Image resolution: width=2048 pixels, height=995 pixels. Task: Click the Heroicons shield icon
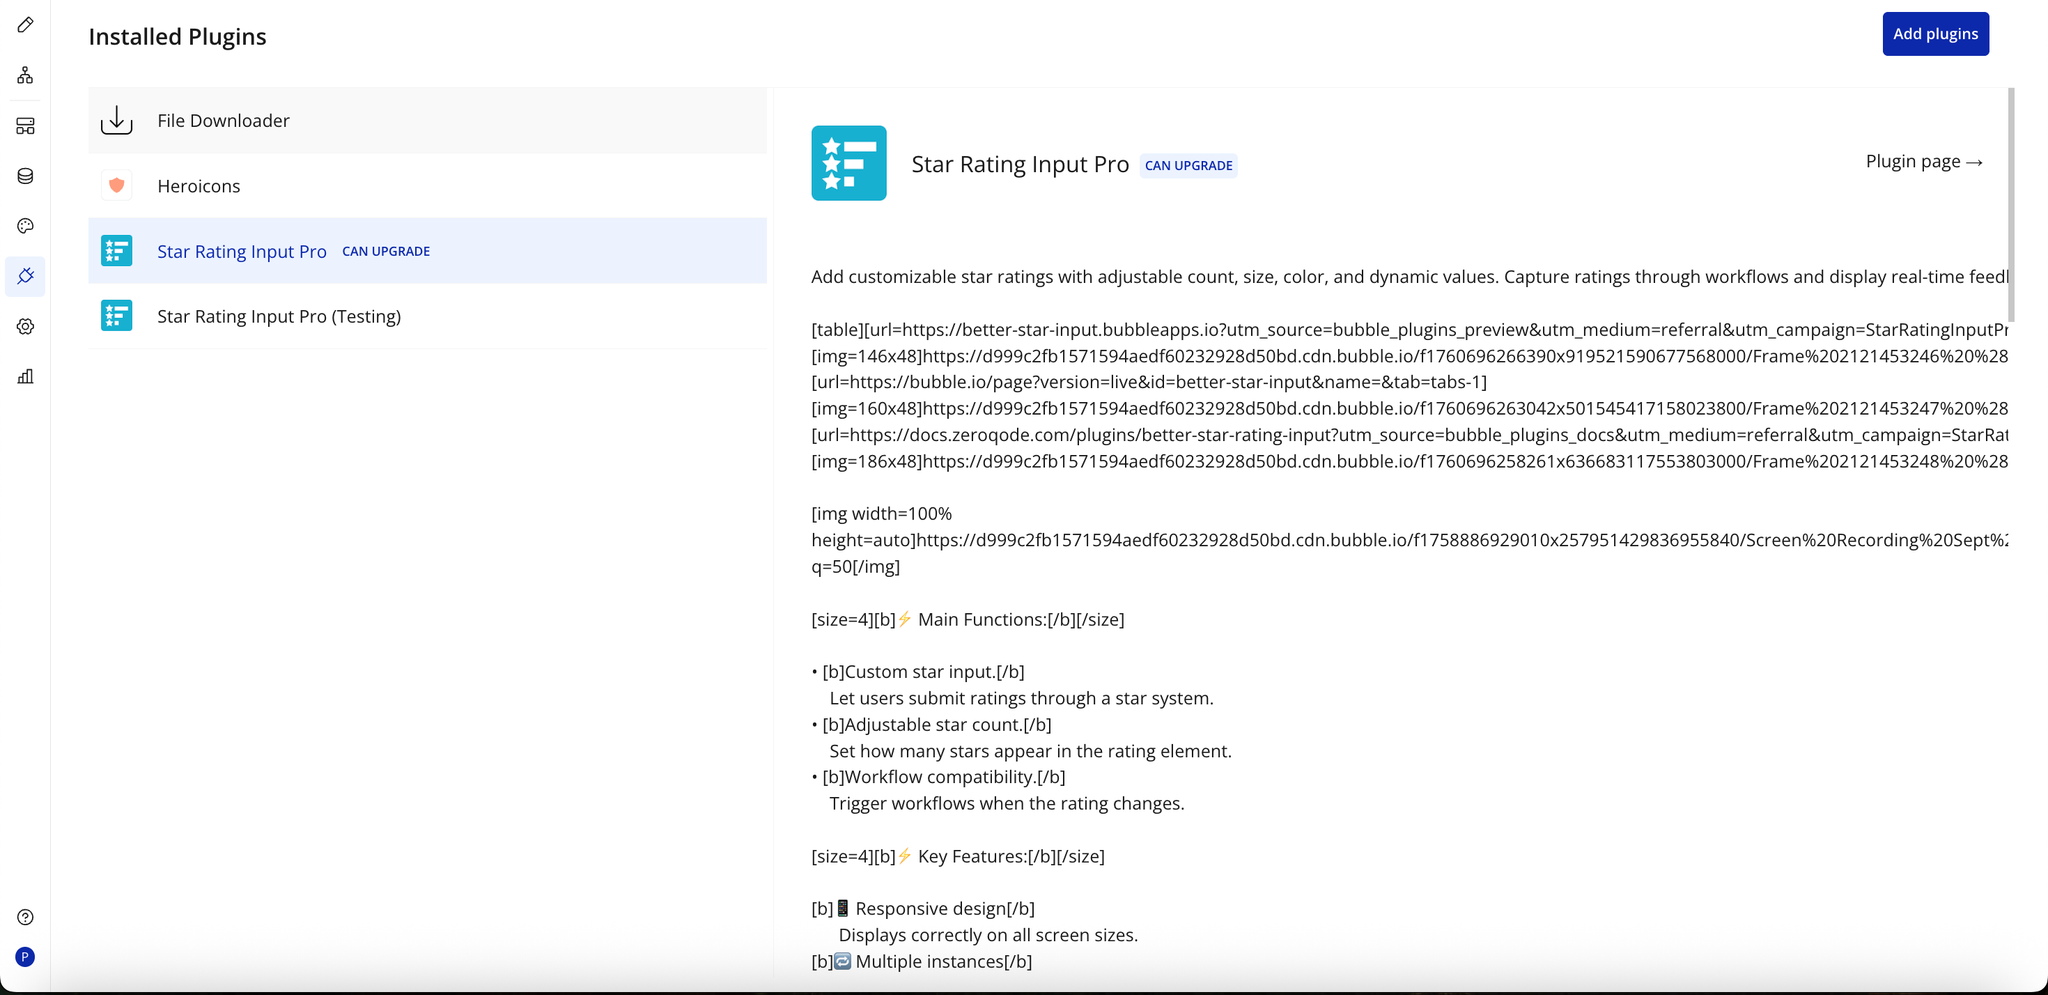pyautogui.click(x=117, y=185)
